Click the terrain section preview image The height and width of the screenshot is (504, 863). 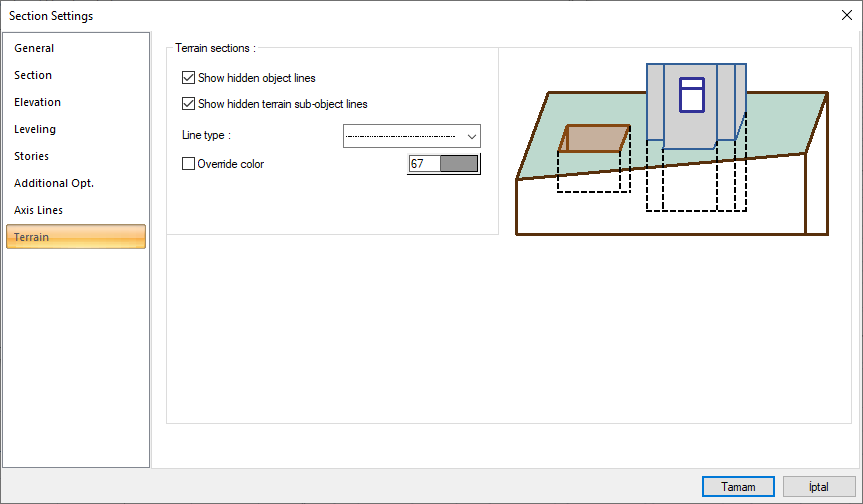(x=671, y=149)
